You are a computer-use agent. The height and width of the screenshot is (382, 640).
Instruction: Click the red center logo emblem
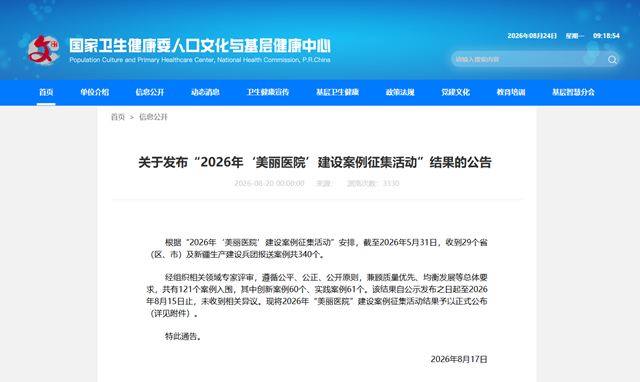click(x=43, y=50)
